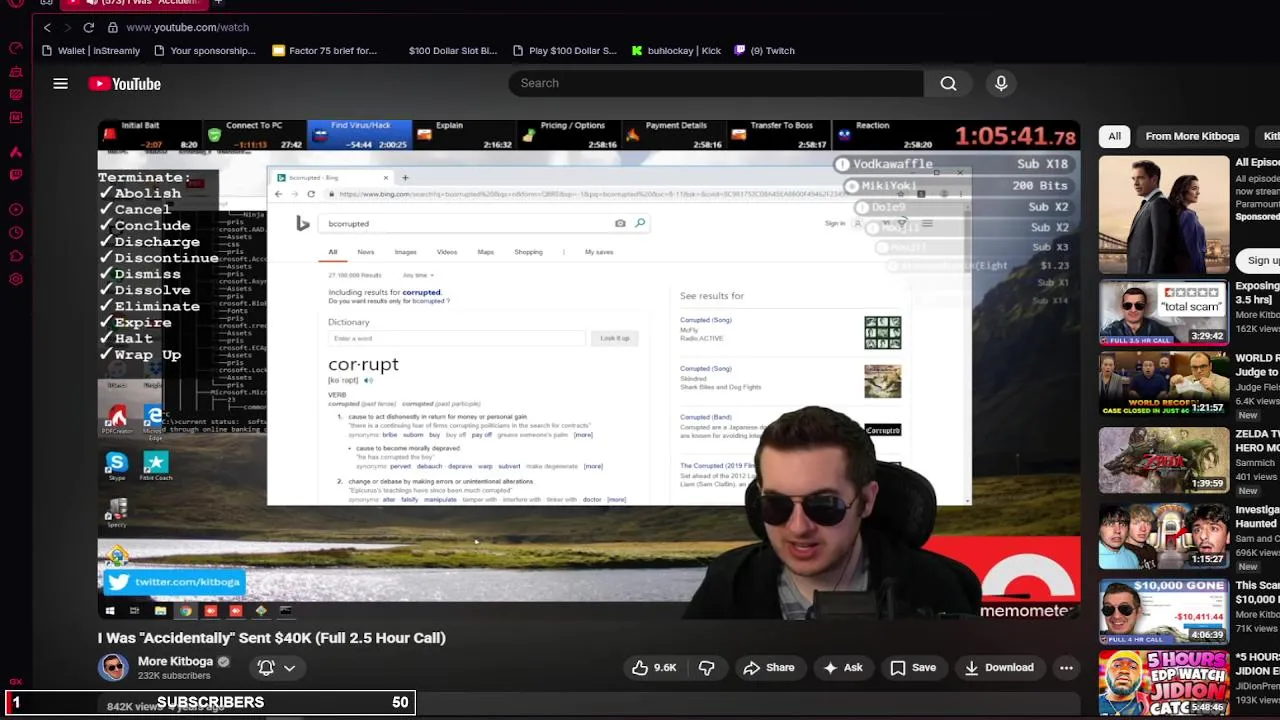Click the YouTube Search input field

click(x=716, y=83)
